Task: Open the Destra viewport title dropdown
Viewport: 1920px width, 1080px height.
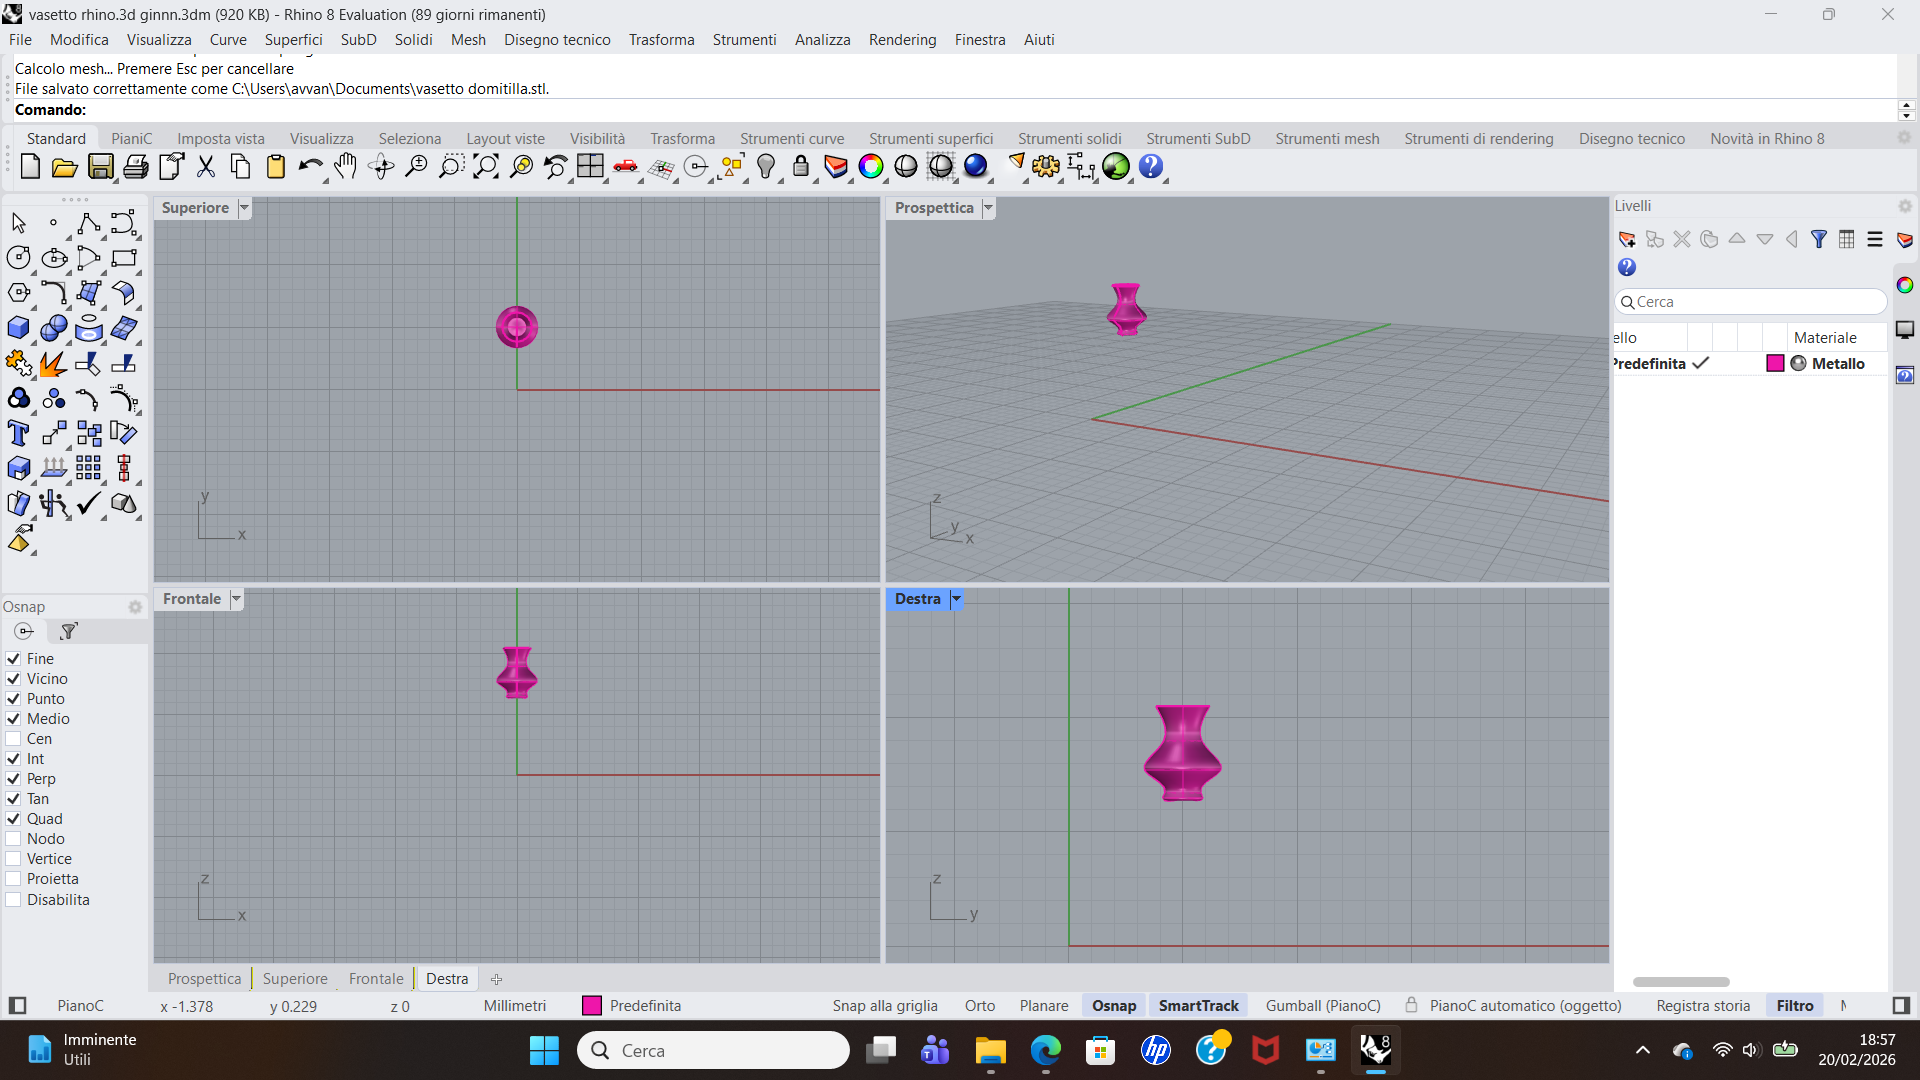Action: [x=956, y=598]
